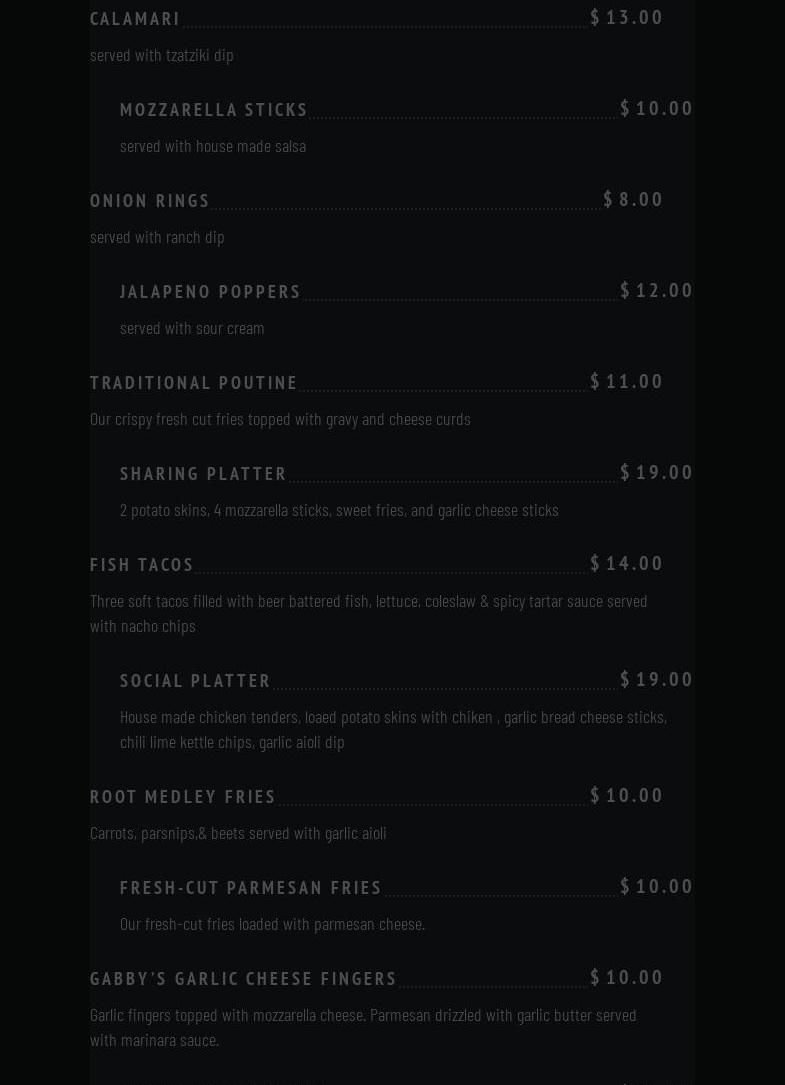This screenshot has width=785, height=1085.
Task: Click the Fresh-Cut Parmesan Fries title
Action: click(x=251, y=887)
